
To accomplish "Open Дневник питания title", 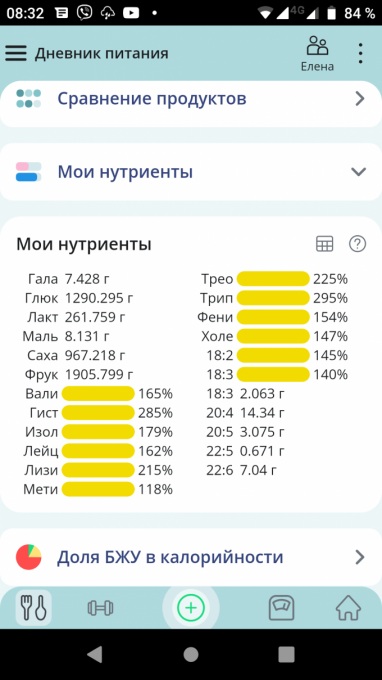I will click(101, 54).
